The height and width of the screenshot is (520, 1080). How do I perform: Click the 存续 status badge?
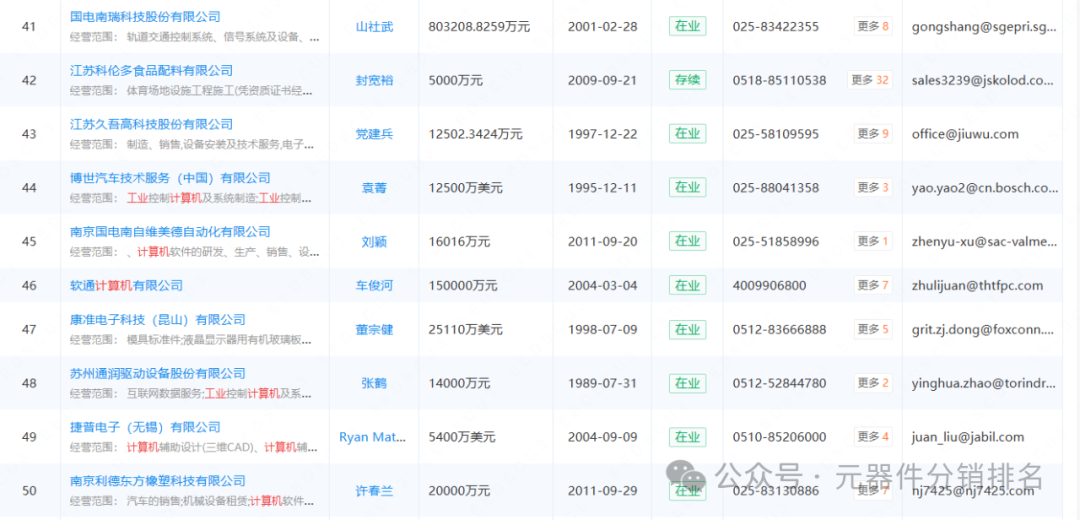(x=687, y=80)
